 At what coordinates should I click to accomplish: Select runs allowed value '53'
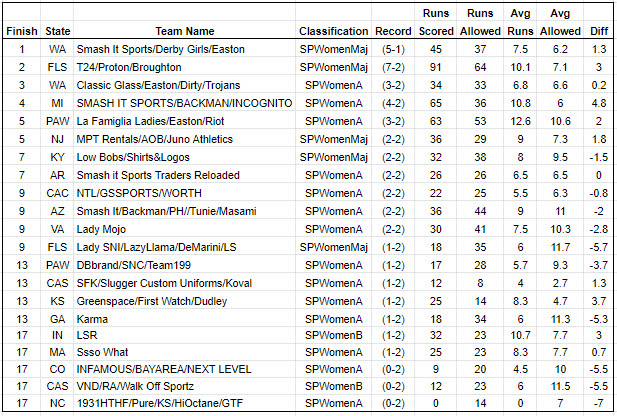[x=480, y=121]
